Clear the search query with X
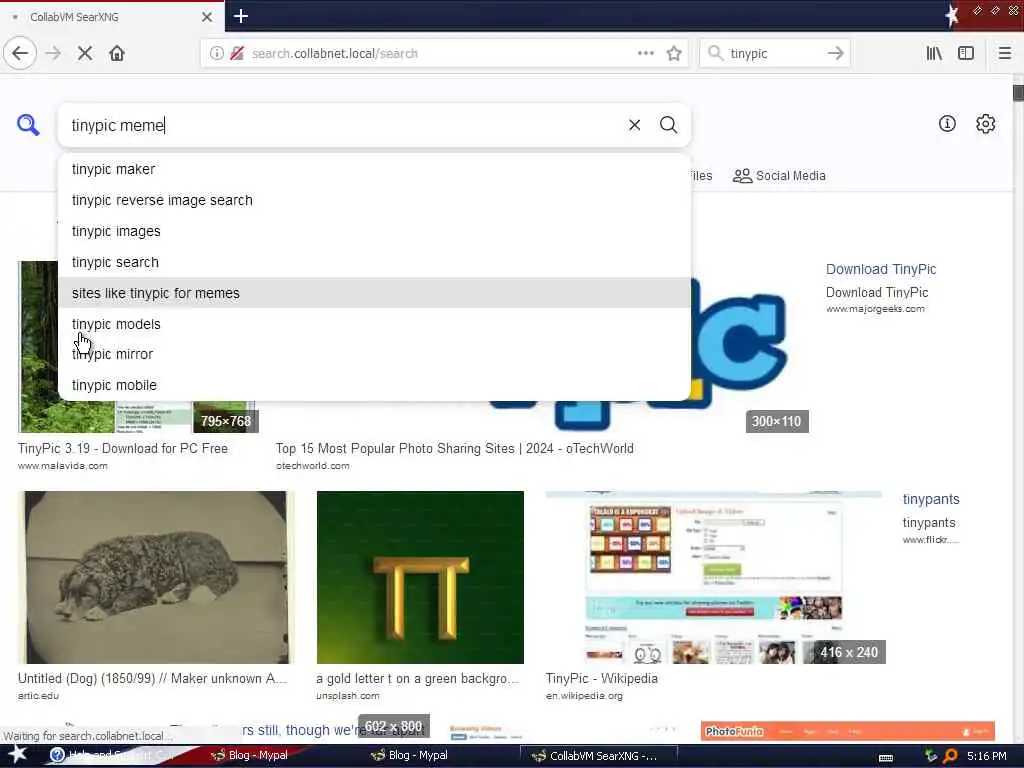This screenshot has height=768, width=1024. point(634,125)
